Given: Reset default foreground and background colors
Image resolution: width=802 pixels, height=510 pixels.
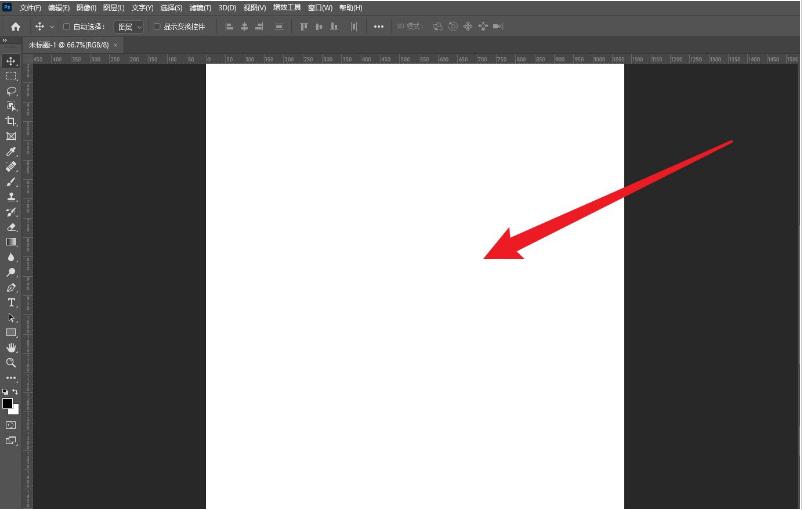Looking at the screenshot, I should pyautogui.click(x=5, y=392).
